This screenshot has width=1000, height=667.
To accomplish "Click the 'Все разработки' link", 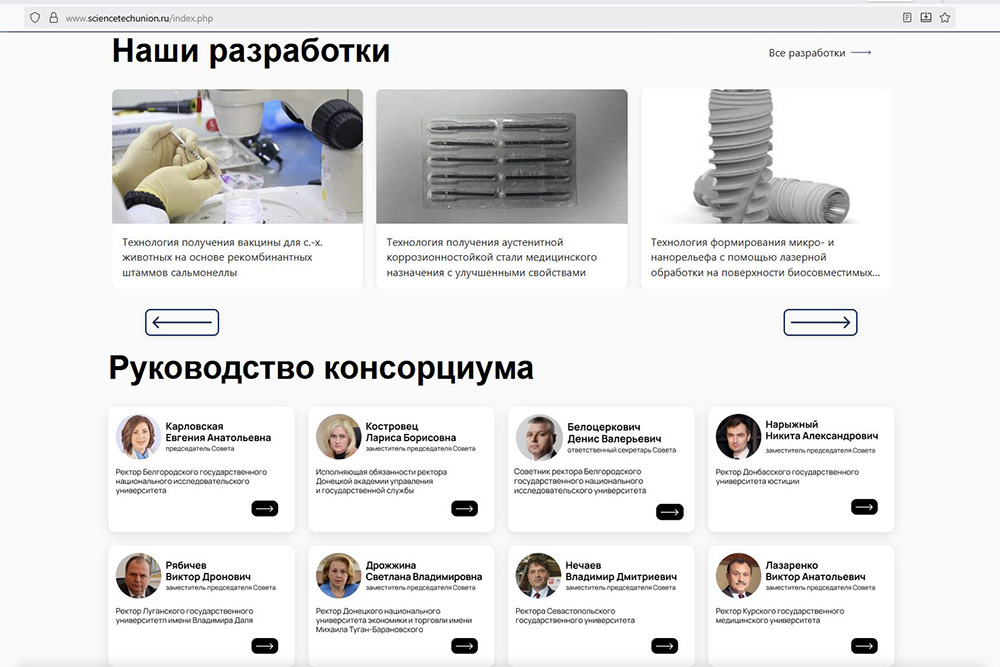I will point(819,53).
